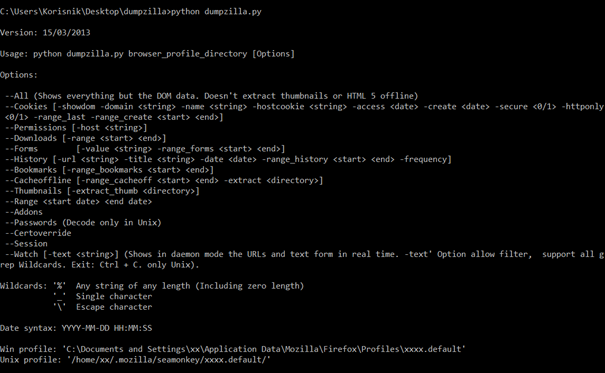Click the --Downloads option line
This screenshot has height=373, width=605.
tap(85, 138)
